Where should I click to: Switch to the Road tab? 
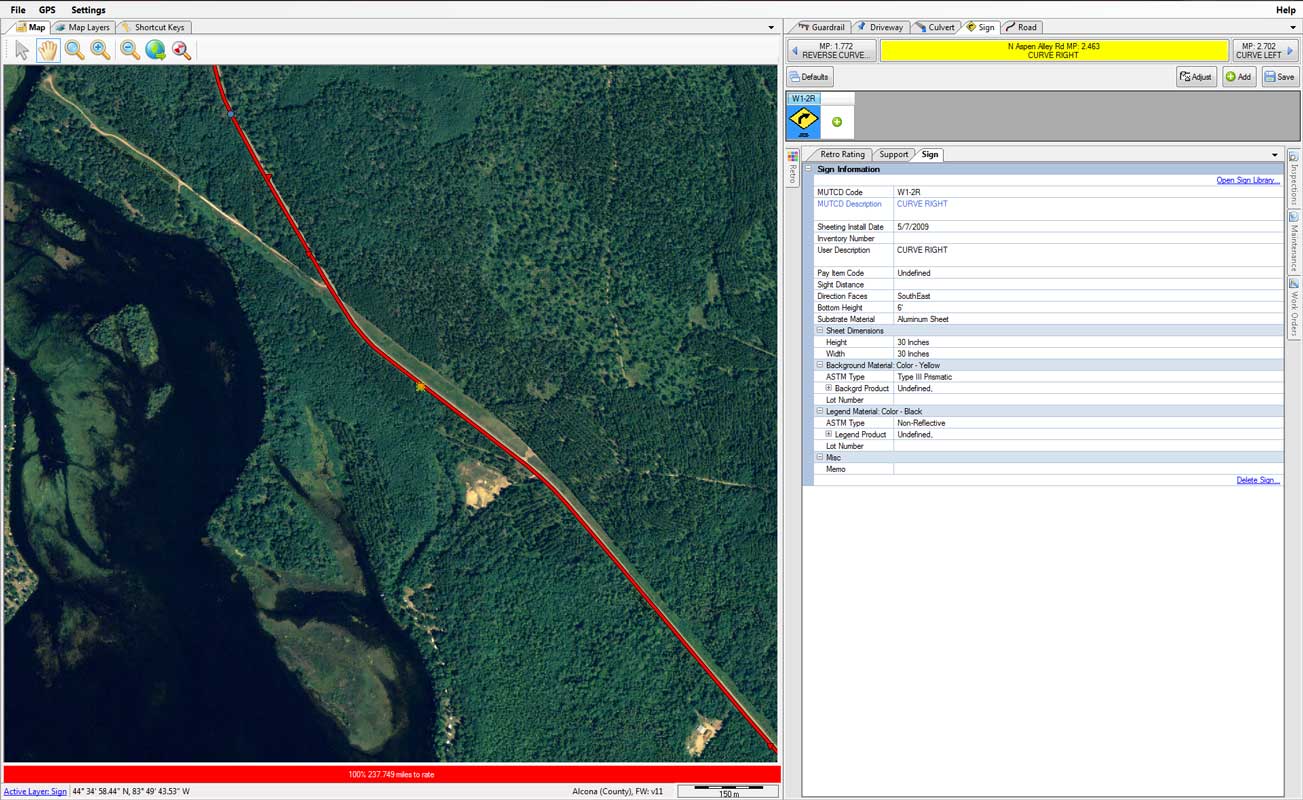click(x=1022, y=27)
